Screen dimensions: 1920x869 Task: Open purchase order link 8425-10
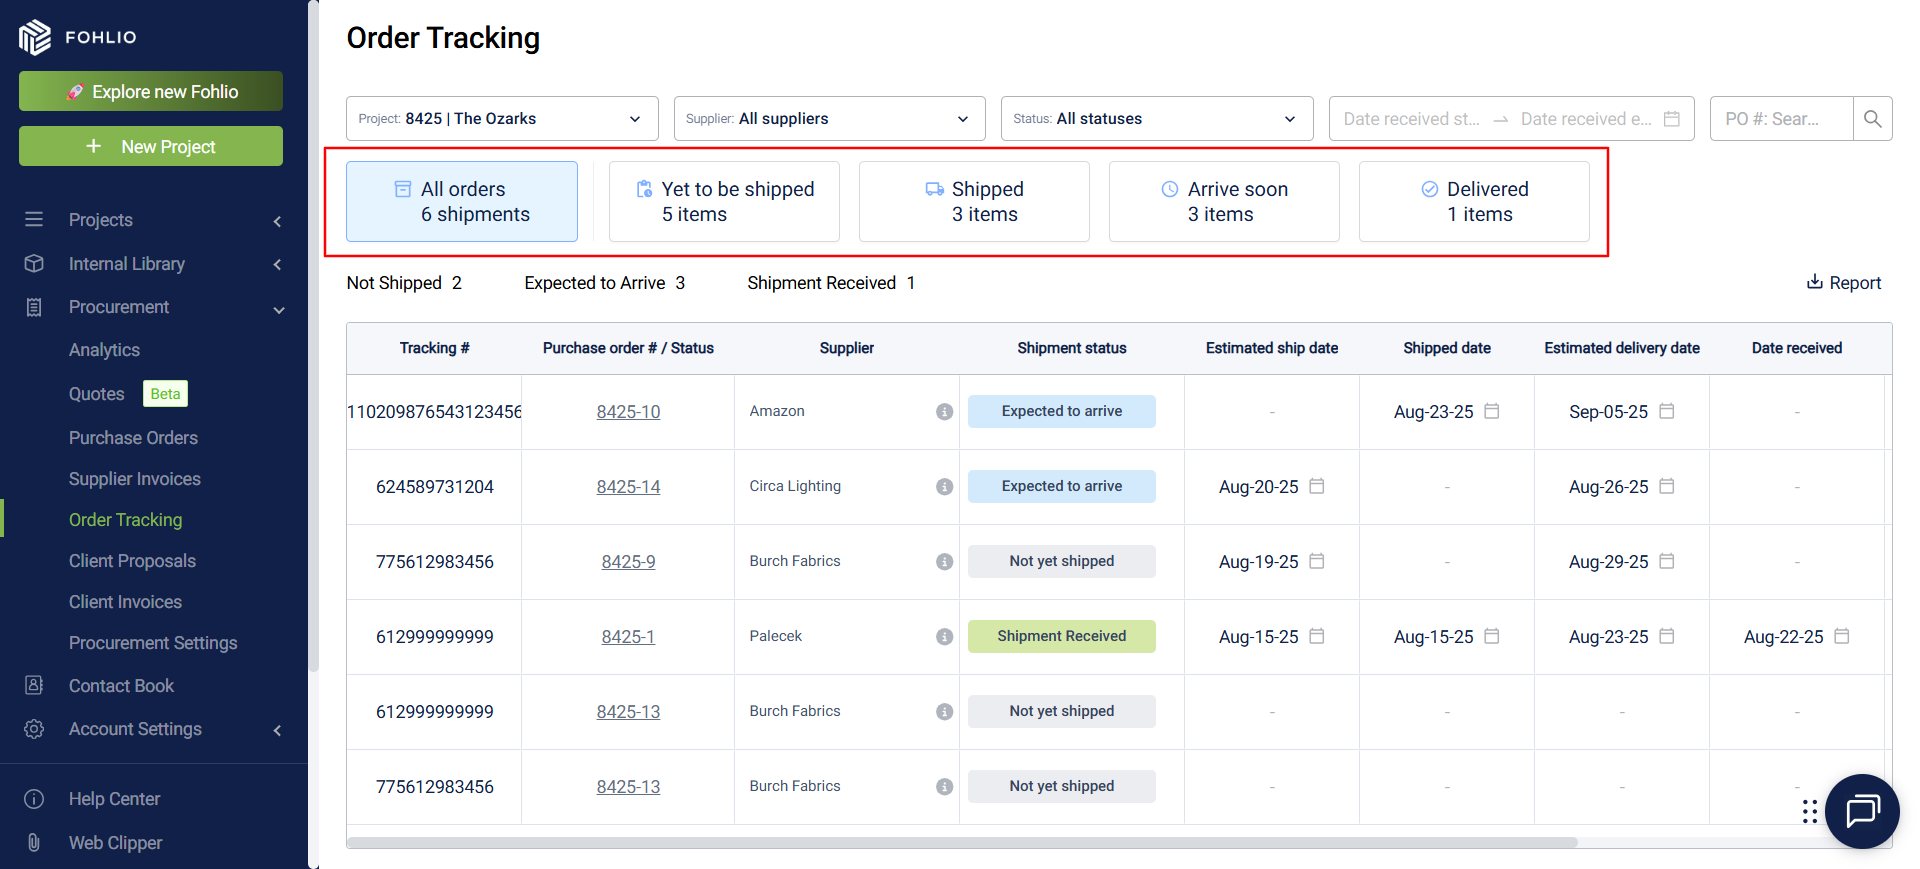point(628,412)
